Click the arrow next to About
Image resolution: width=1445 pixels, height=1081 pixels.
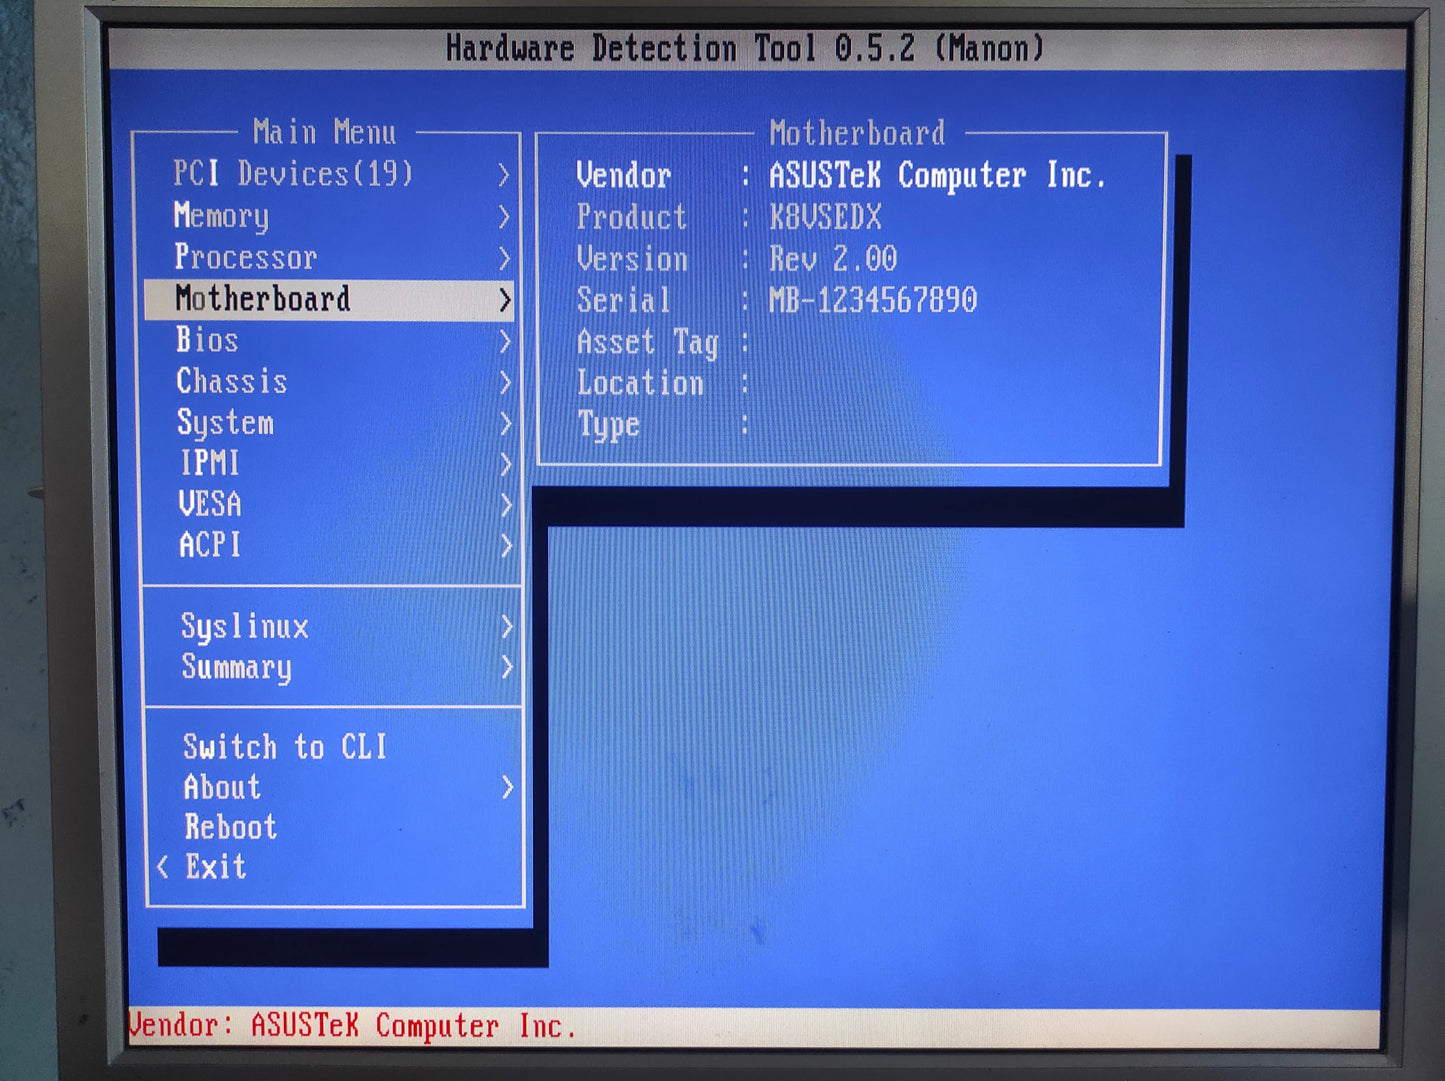tap(508, 788)
